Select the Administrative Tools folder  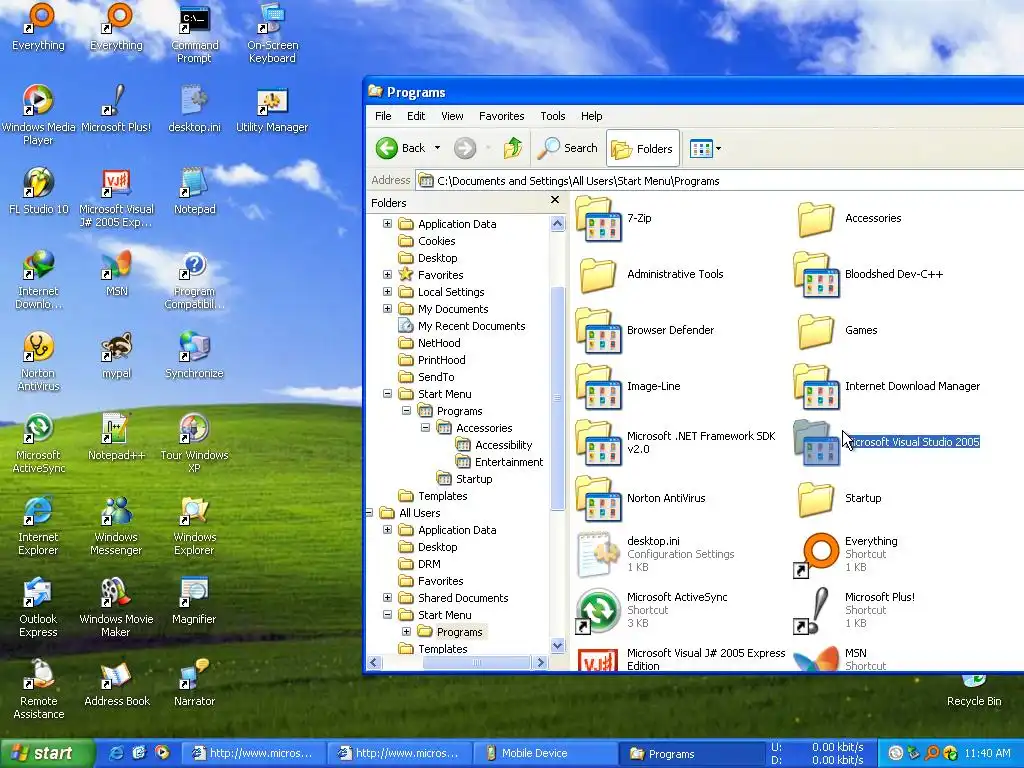pyautogui.click(x=650, y=274)
